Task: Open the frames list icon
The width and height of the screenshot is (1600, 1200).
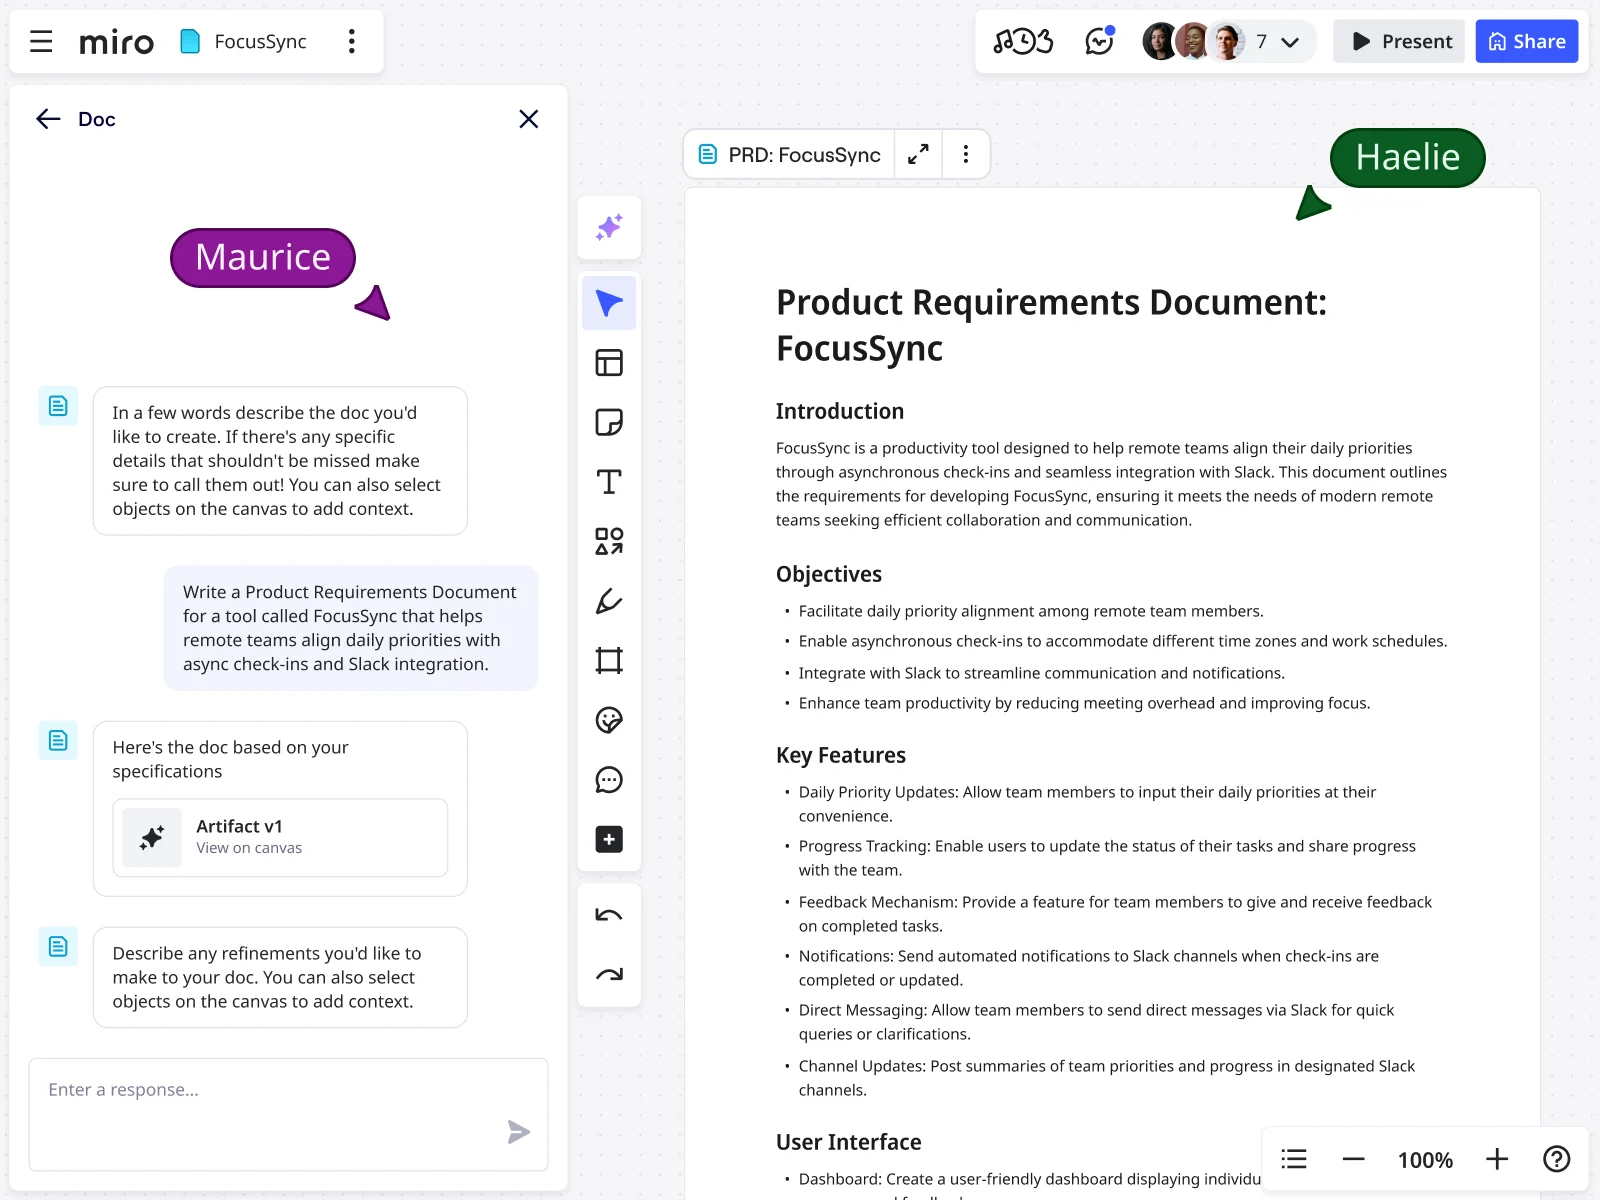Action: 1294,1159
